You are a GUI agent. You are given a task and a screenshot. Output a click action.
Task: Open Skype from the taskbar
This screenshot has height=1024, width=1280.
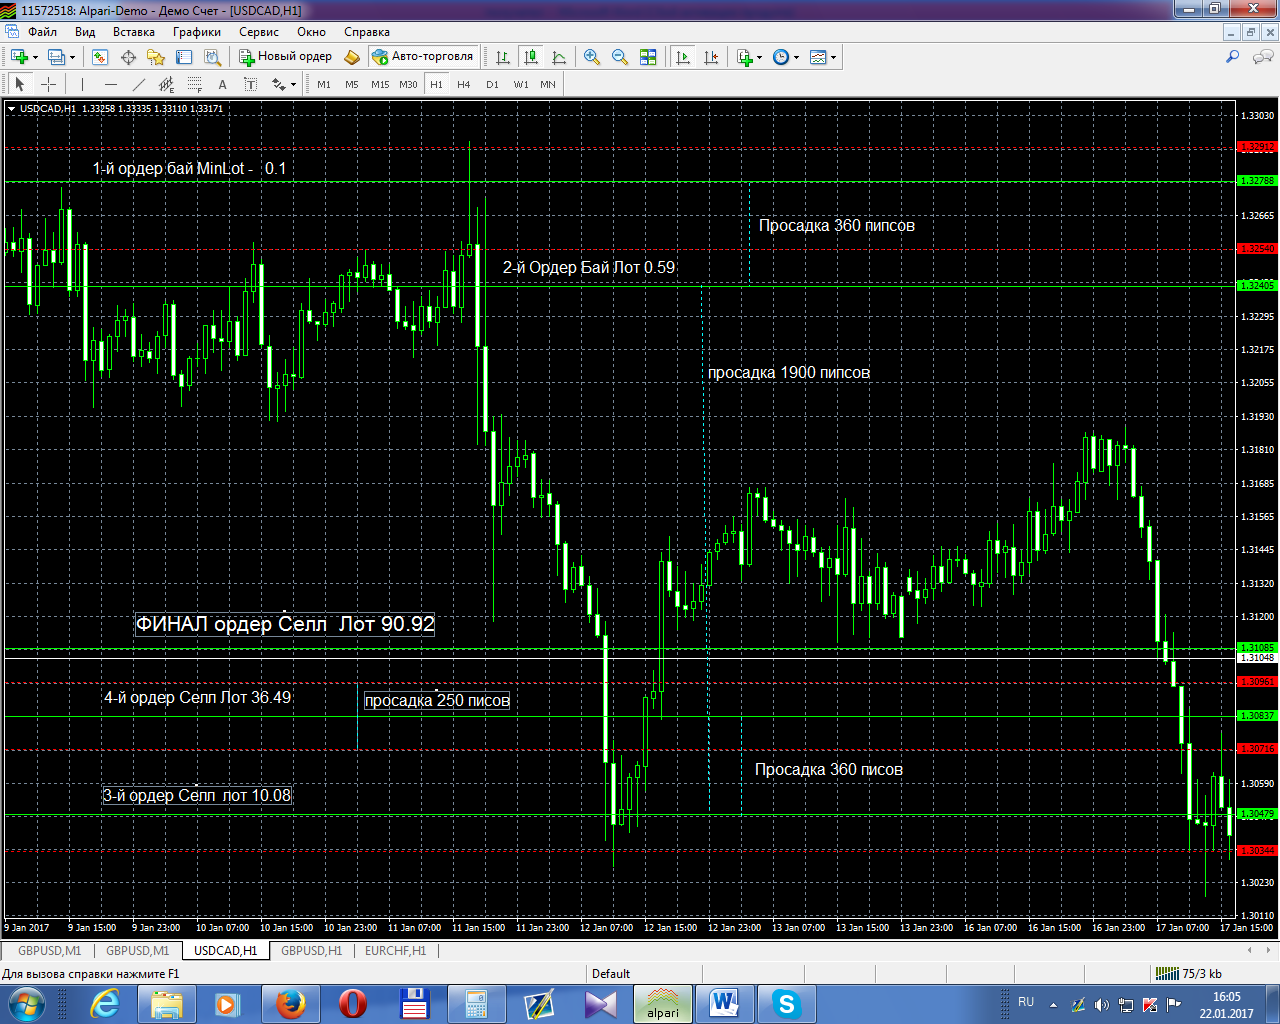click(786, 1004)
